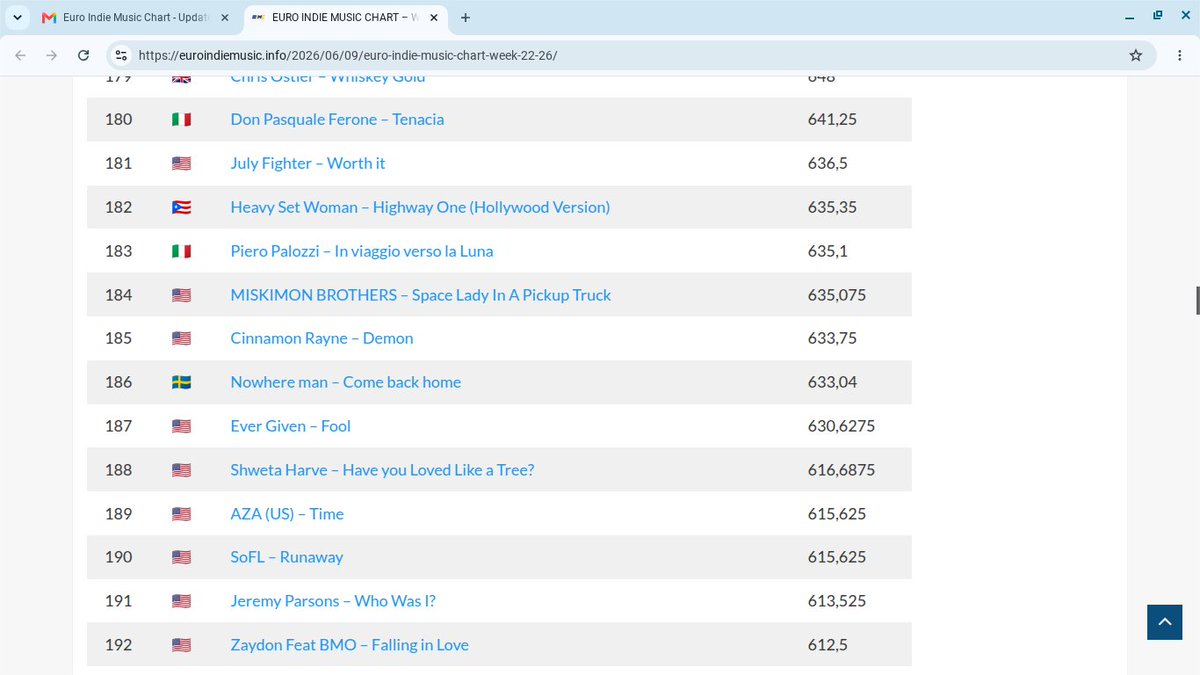
Task: Open a new tab with the plus button
Action: (466, 17)
